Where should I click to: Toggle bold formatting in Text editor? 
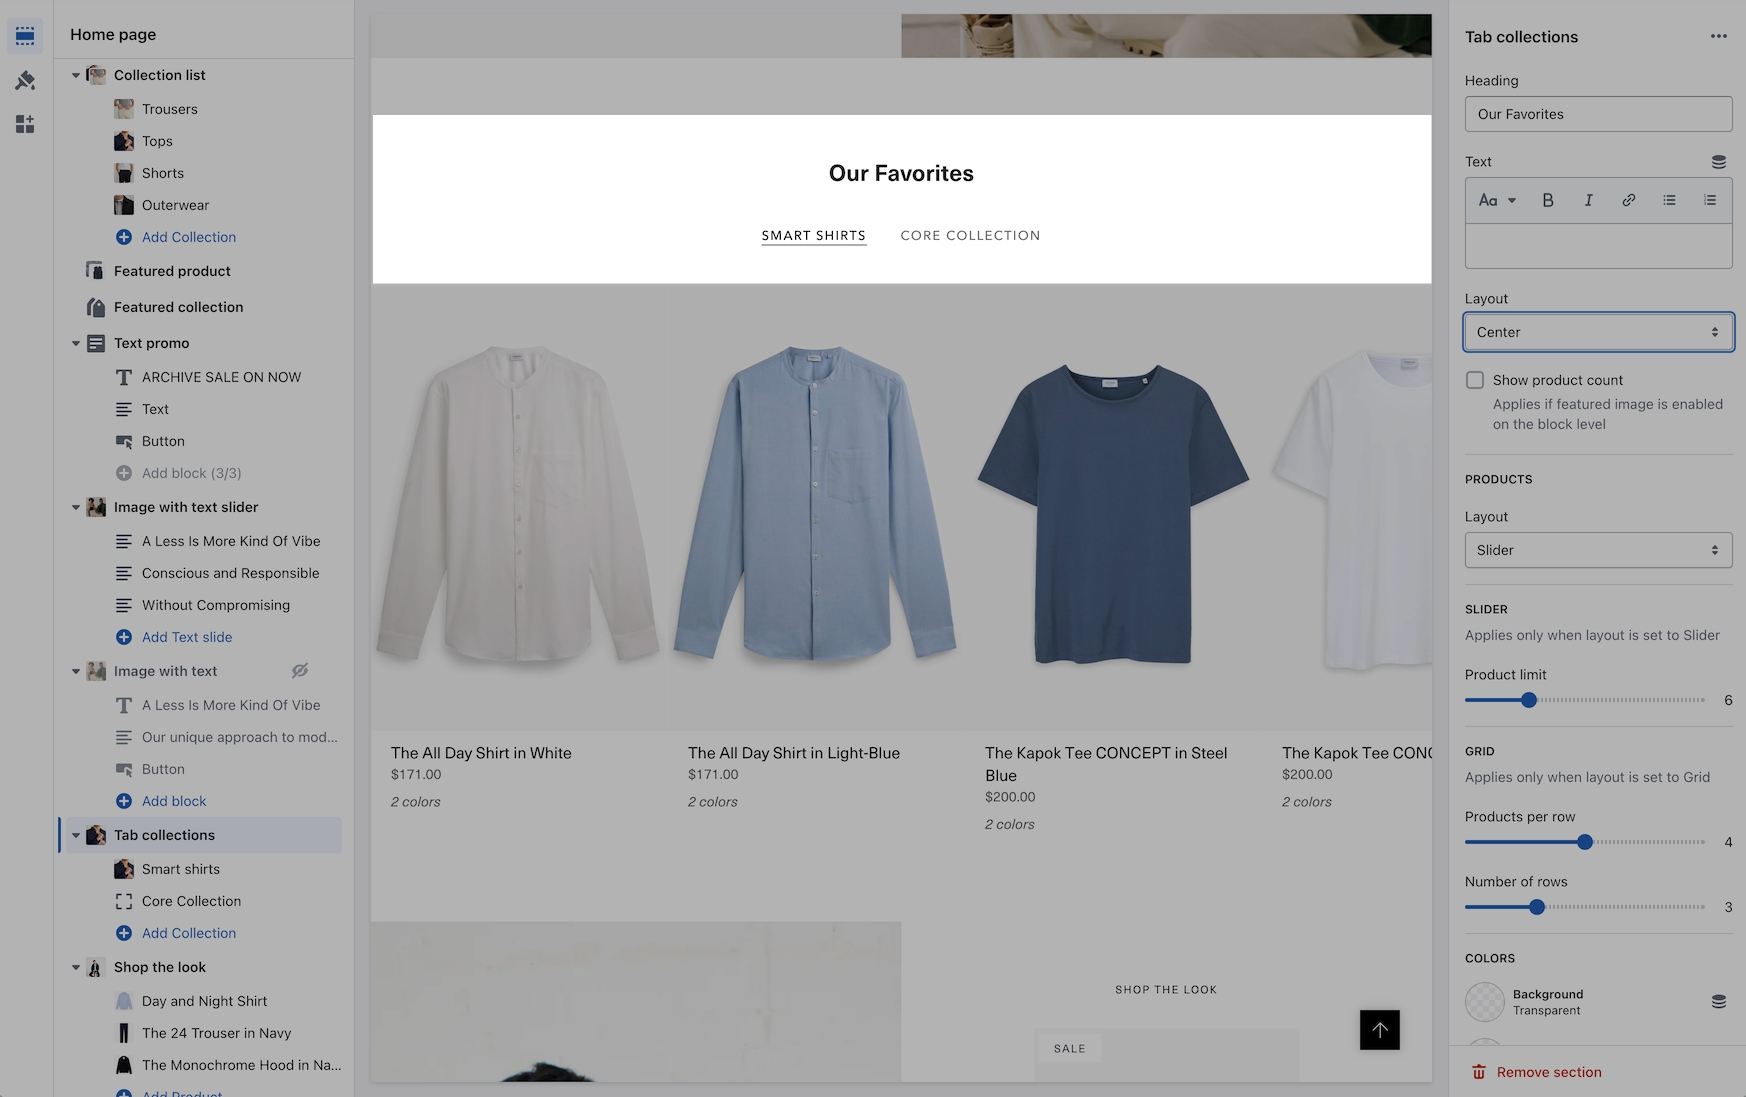1547,200
